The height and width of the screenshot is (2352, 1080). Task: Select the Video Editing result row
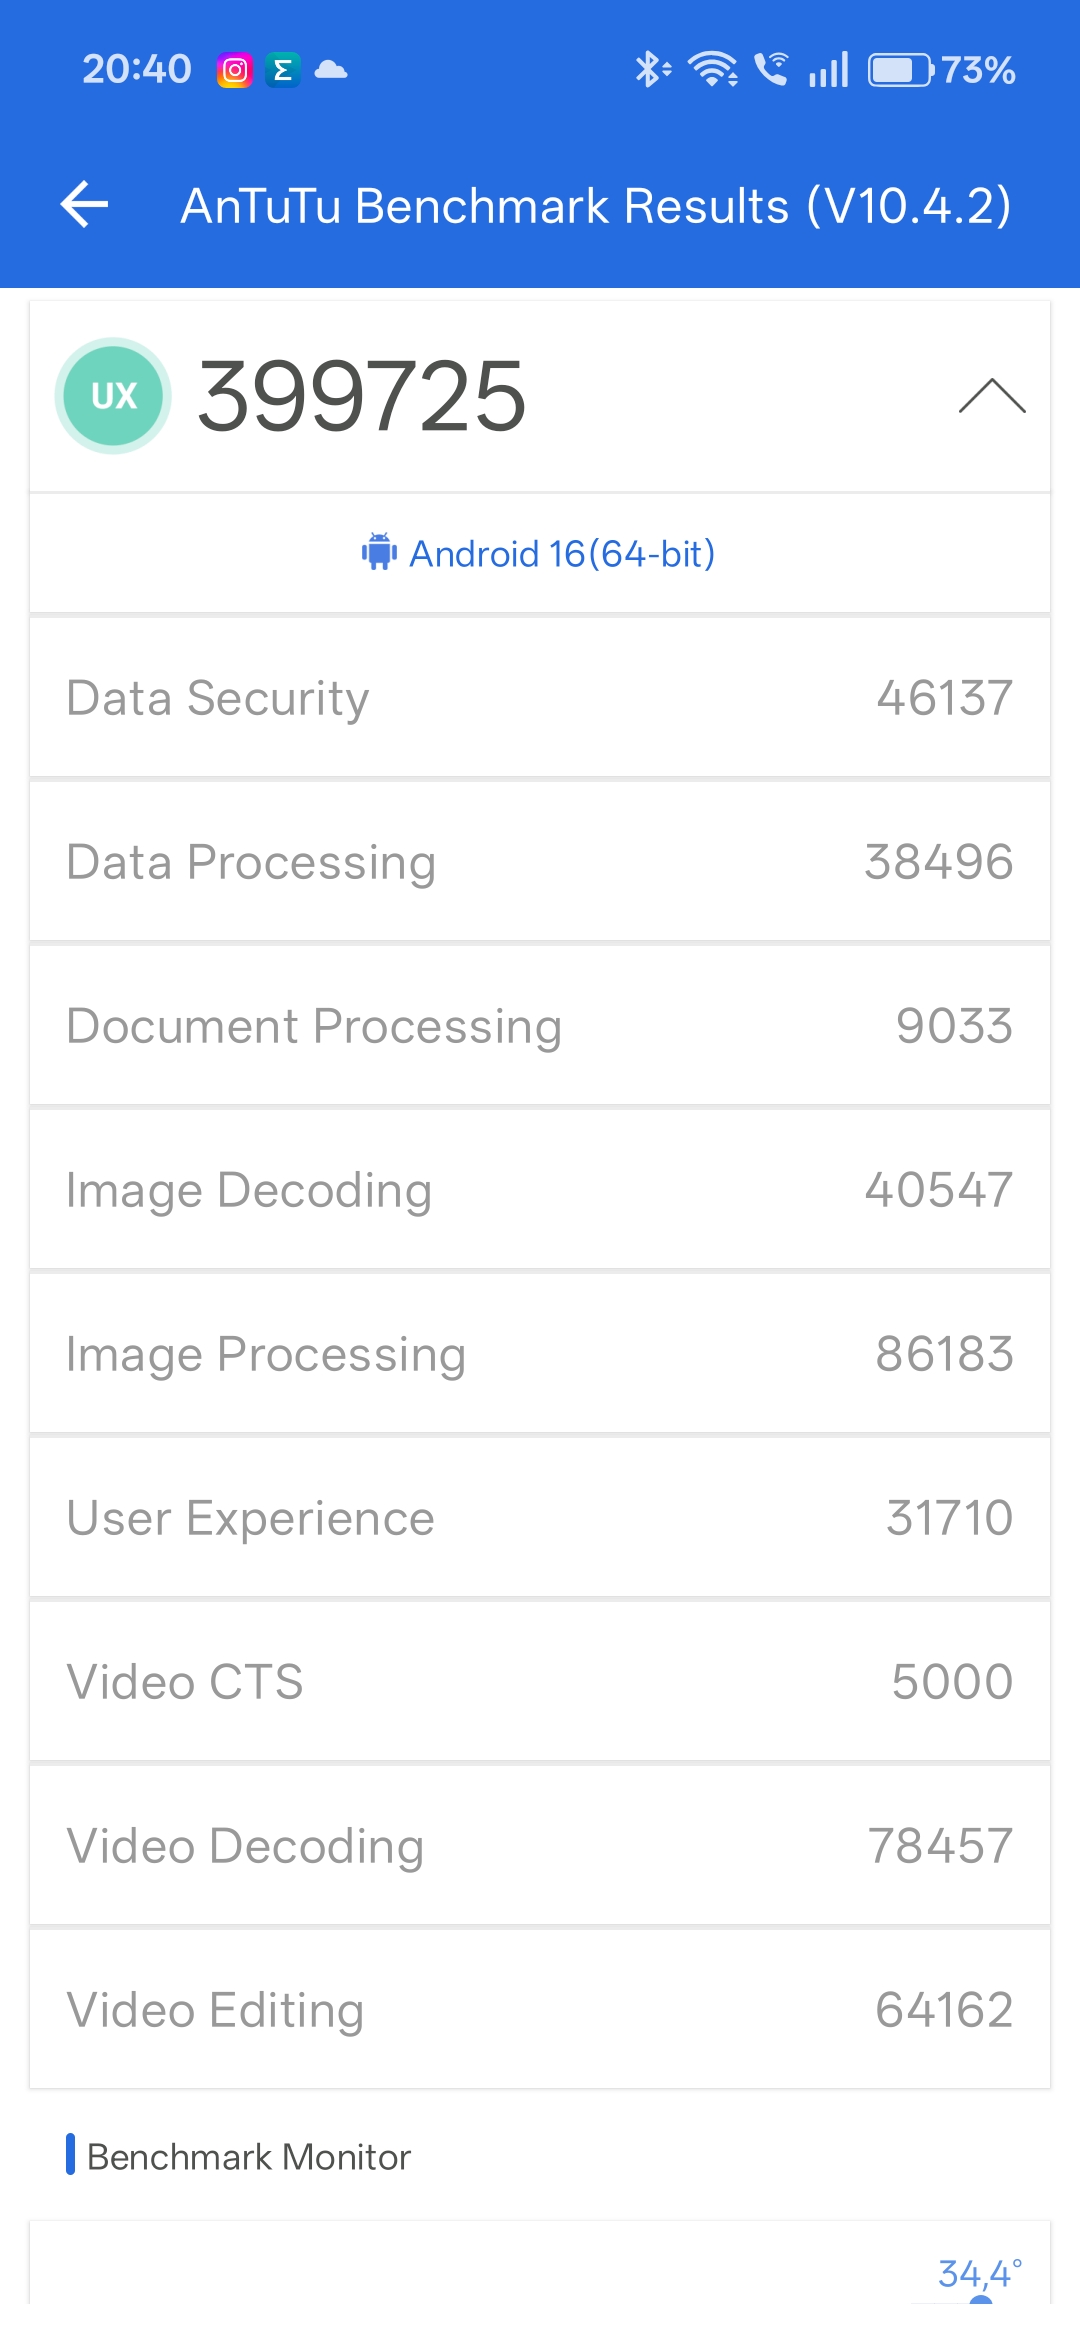[x=540, y=2010]
